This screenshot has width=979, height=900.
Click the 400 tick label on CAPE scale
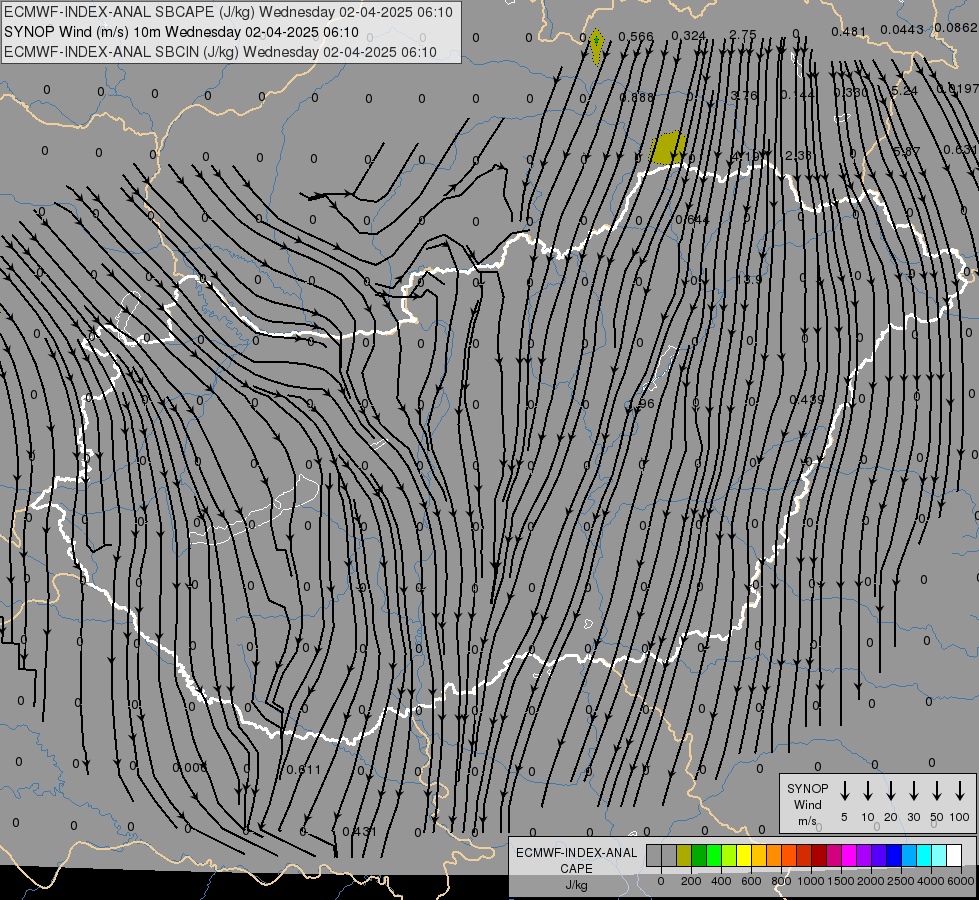721,881
